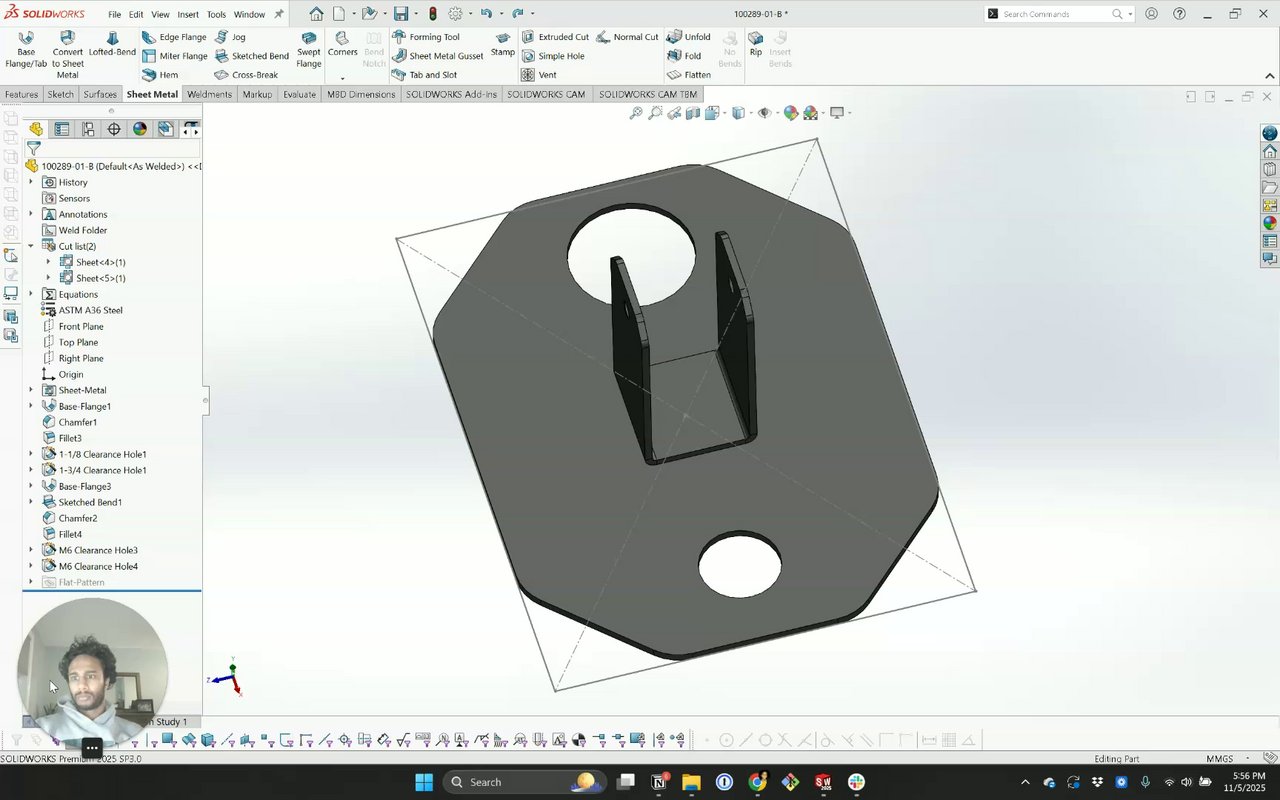The height and width of the screenshot is (800, 1280).
Task: Open the DisplayManager tab
Action: pyautogui.click(x=140, y=129)
